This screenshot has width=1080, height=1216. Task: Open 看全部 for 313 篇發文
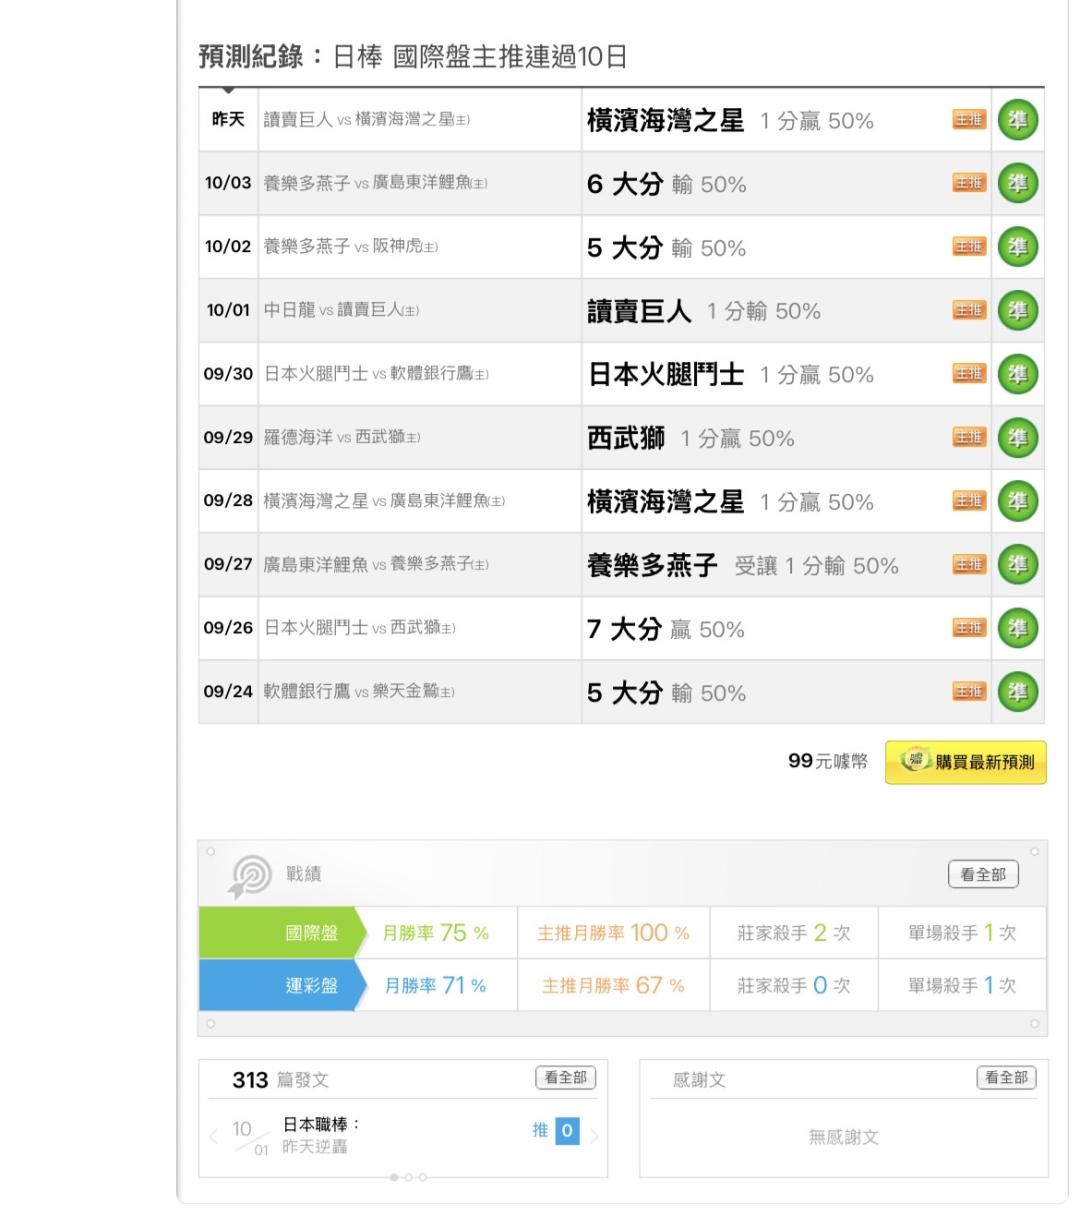point(565,1078)
